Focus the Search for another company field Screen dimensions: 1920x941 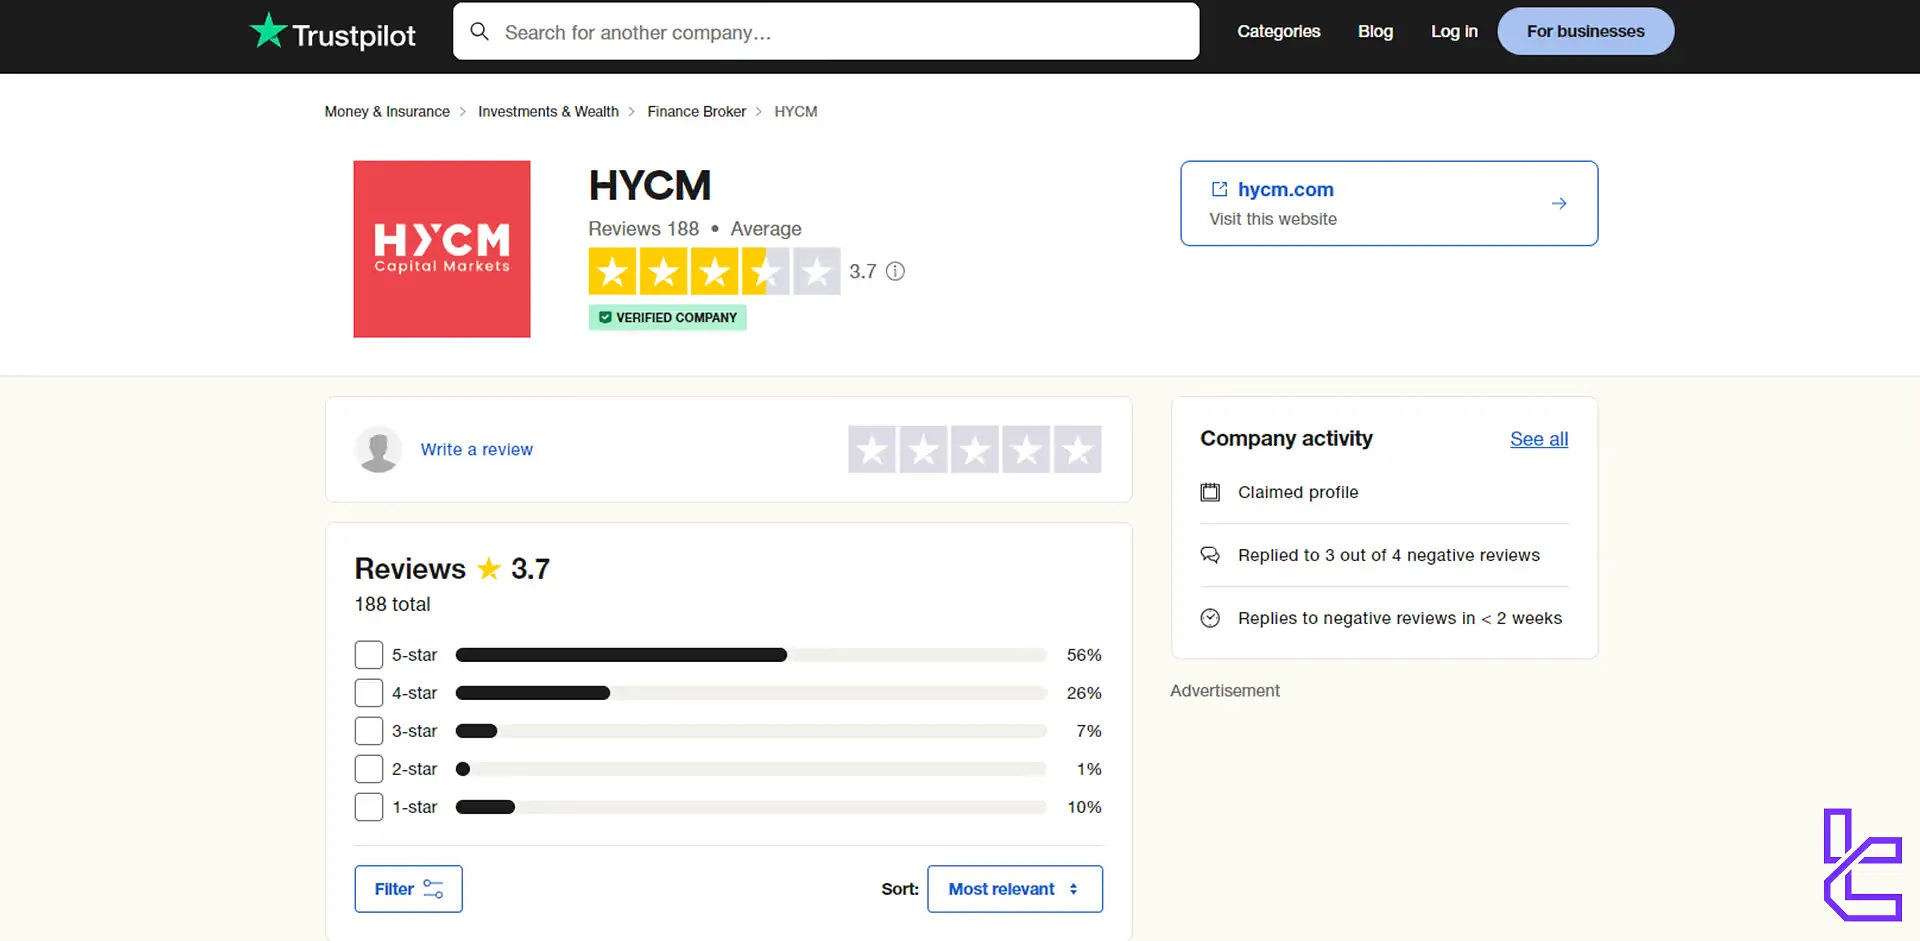(826, 32)
